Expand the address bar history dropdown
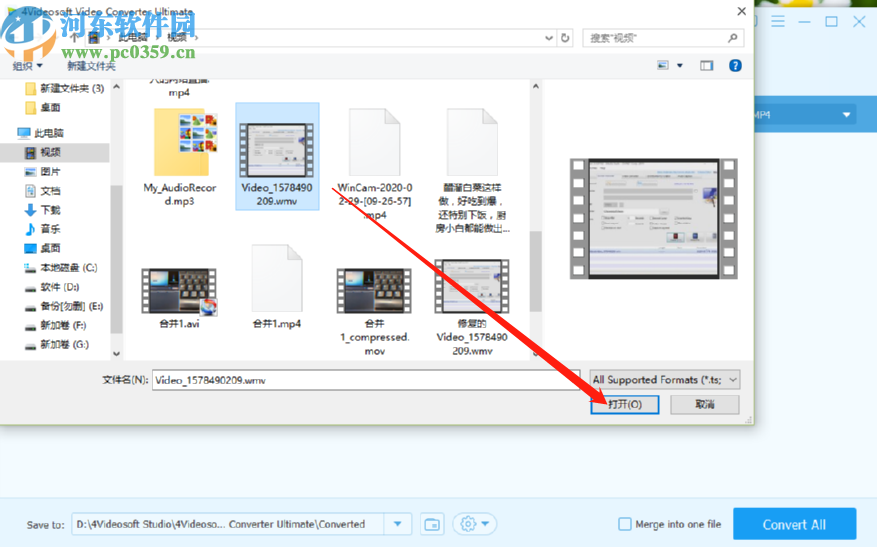 [x=549, y=38]
